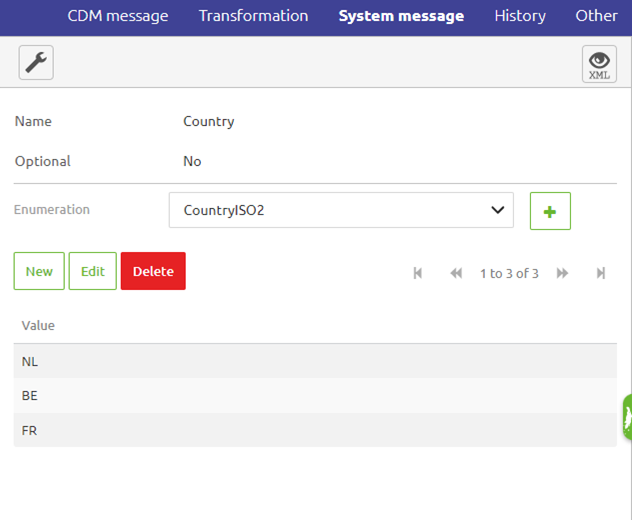Go to the next page of values

point(562,273)
